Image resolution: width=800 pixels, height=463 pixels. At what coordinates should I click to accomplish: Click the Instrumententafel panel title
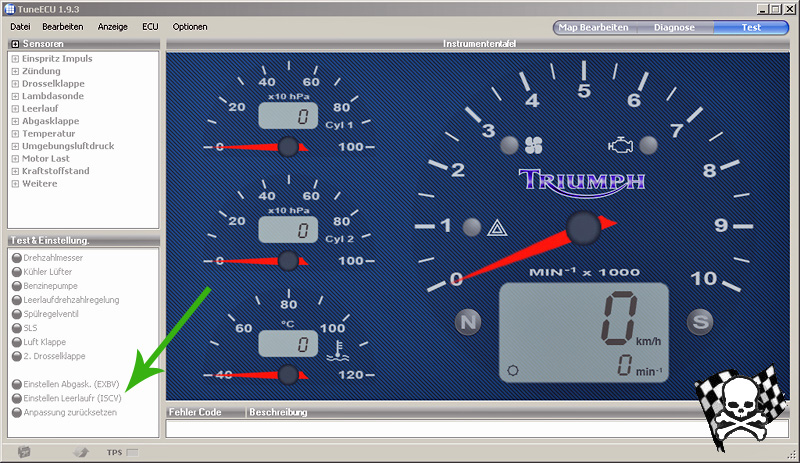(479, 44)
